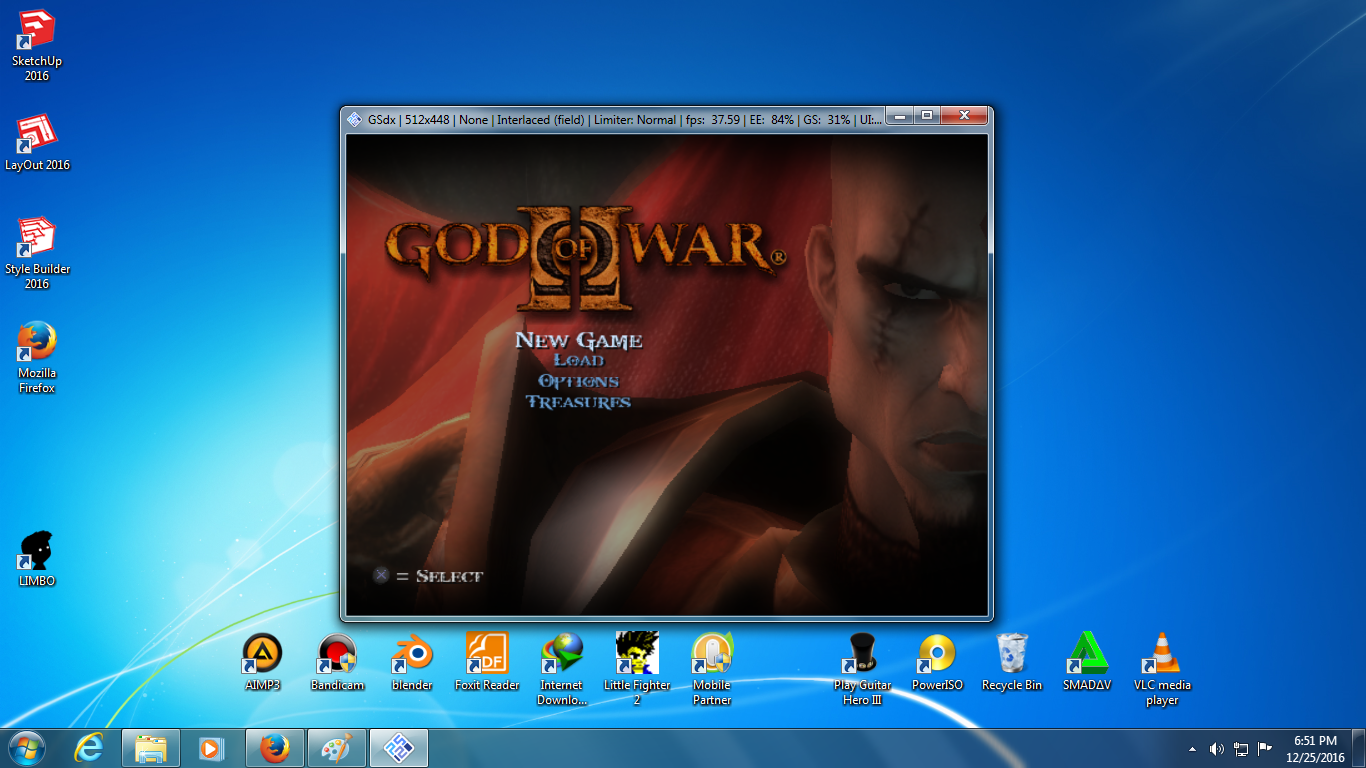Launch Internet Download Manager icon

(562, 669)
